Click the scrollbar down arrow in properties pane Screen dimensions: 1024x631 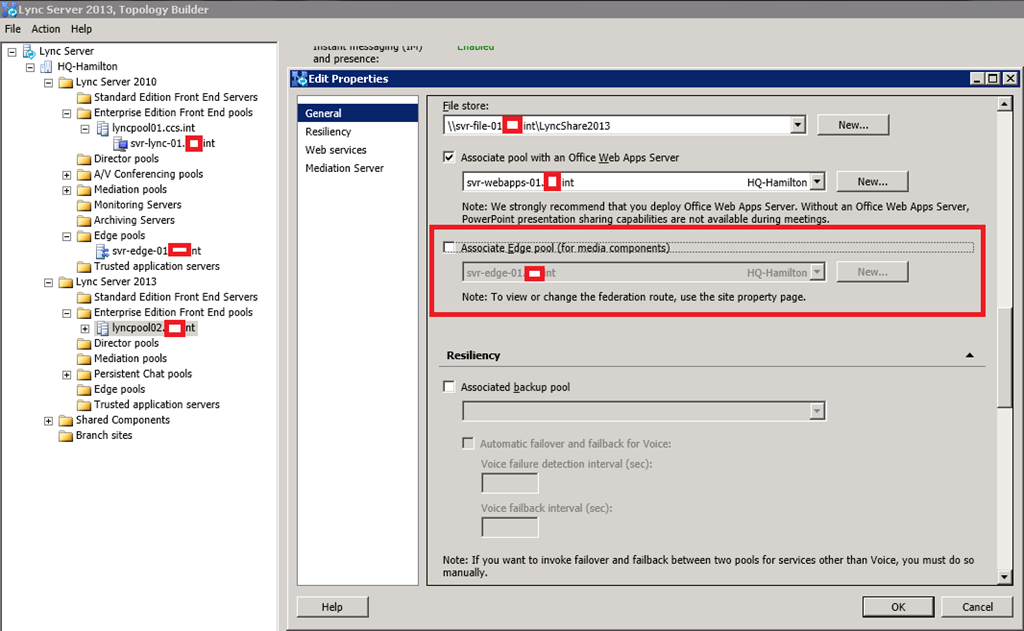pos(1004,576)
